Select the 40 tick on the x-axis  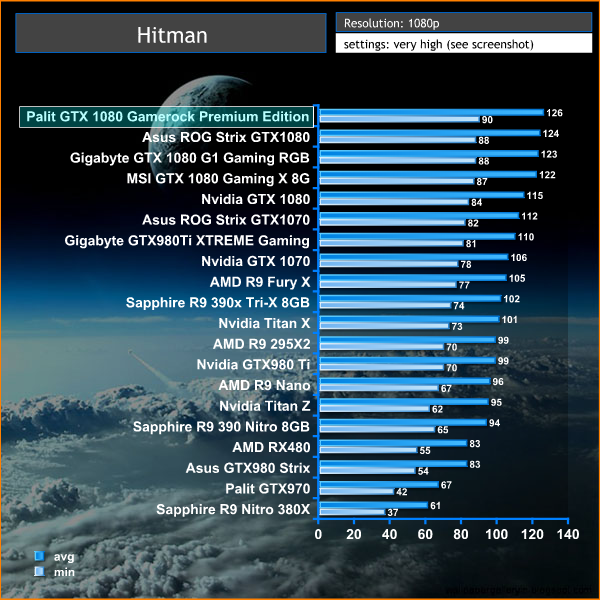(x=389, y=534)
